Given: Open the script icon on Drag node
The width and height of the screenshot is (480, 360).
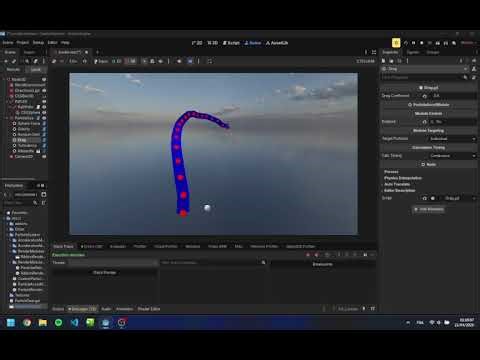Looking at the screenshot, I should 44,140.
